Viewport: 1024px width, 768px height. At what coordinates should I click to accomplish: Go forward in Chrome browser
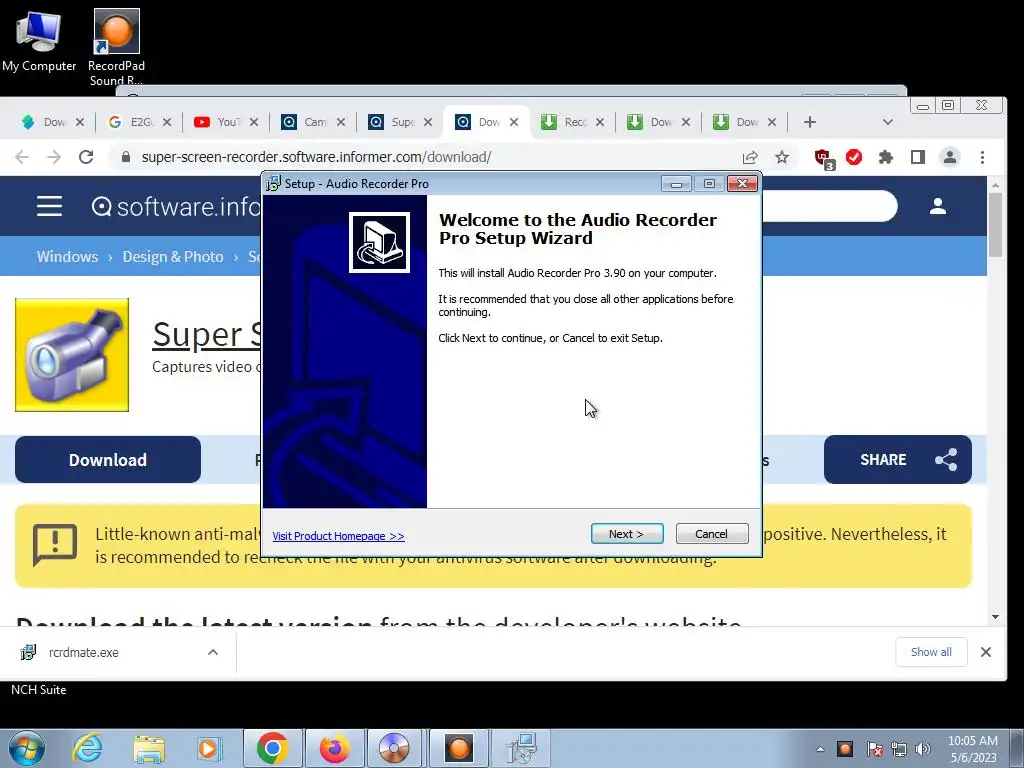[x=54, y=157]
